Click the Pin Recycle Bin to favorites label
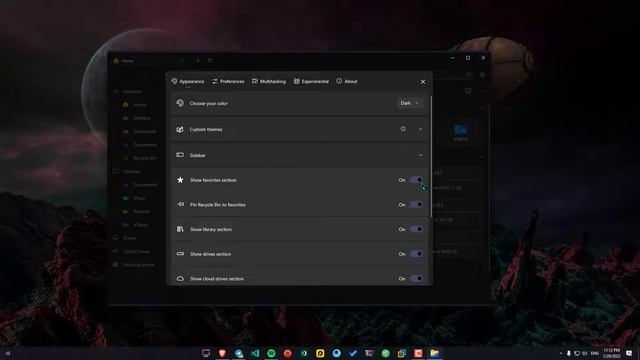Screen dimensions: 640x360 point(218,205)
